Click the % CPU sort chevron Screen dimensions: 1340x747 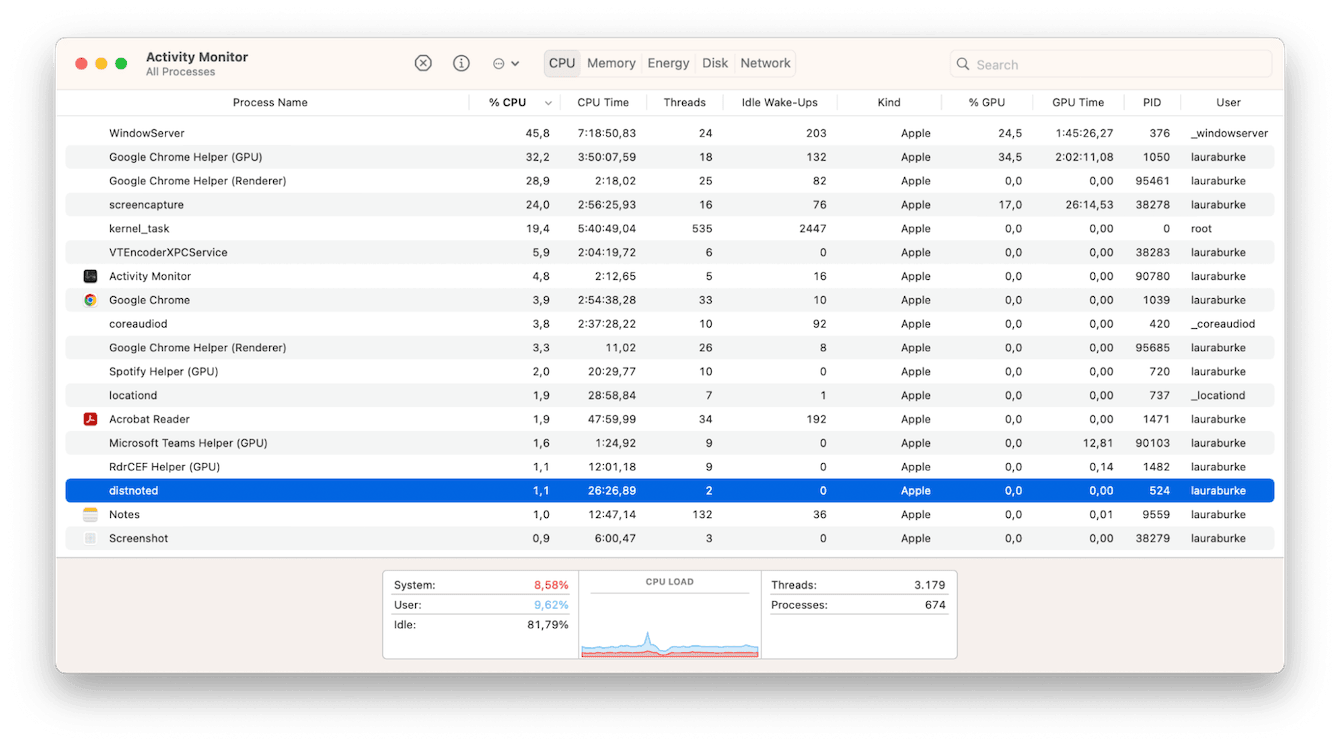click(547, 102)
